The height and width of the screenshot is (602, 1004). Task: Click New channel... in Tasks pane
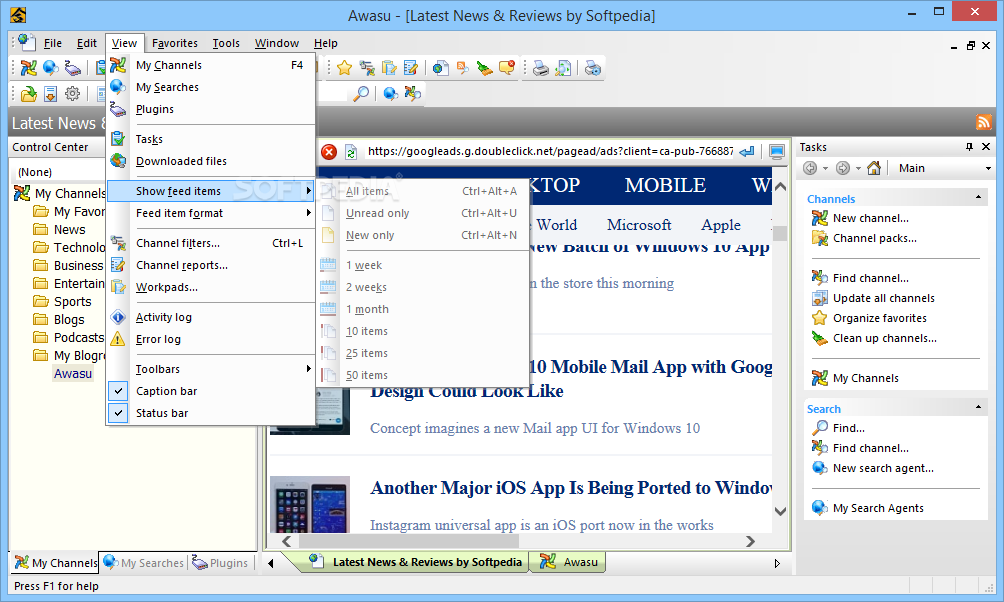coord(871,218)
